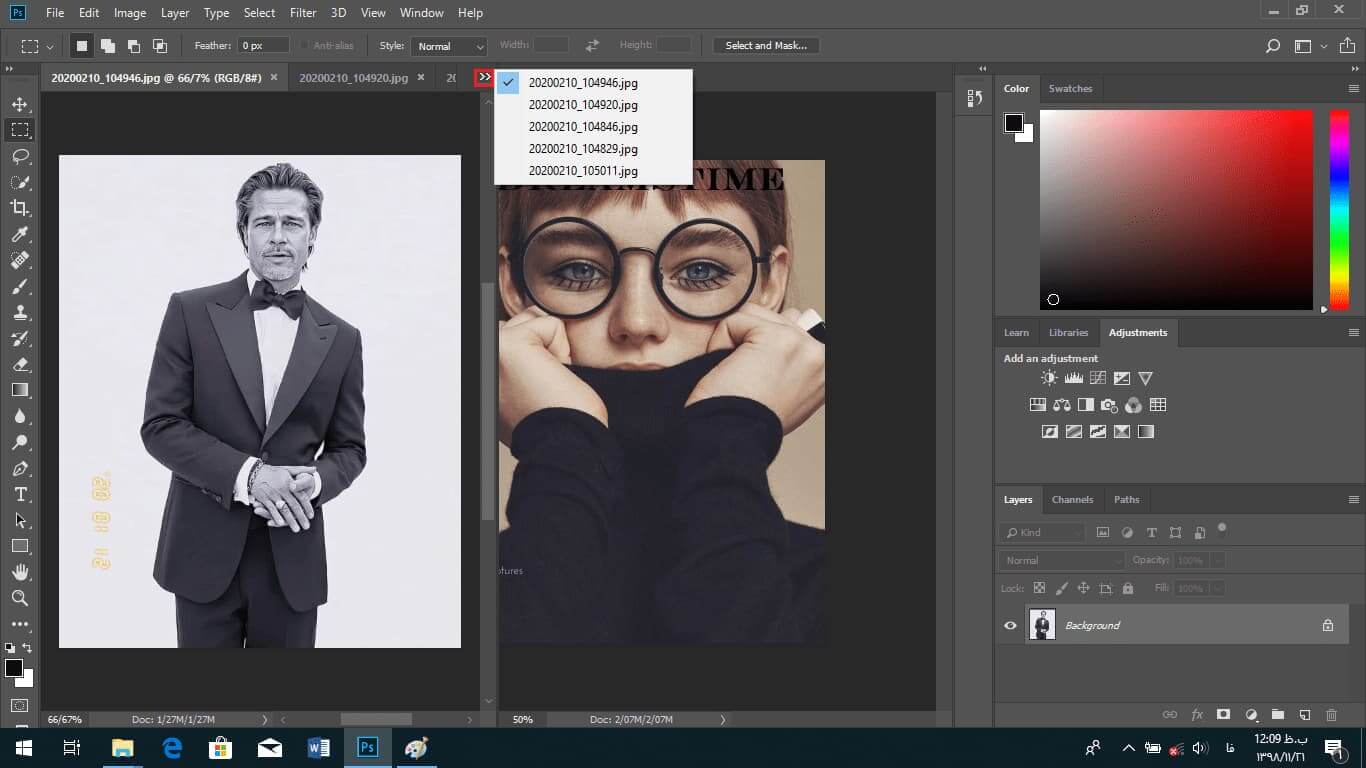
Task: Select the Pen tool
Action: pyautogui.click(x=20, y=468)
